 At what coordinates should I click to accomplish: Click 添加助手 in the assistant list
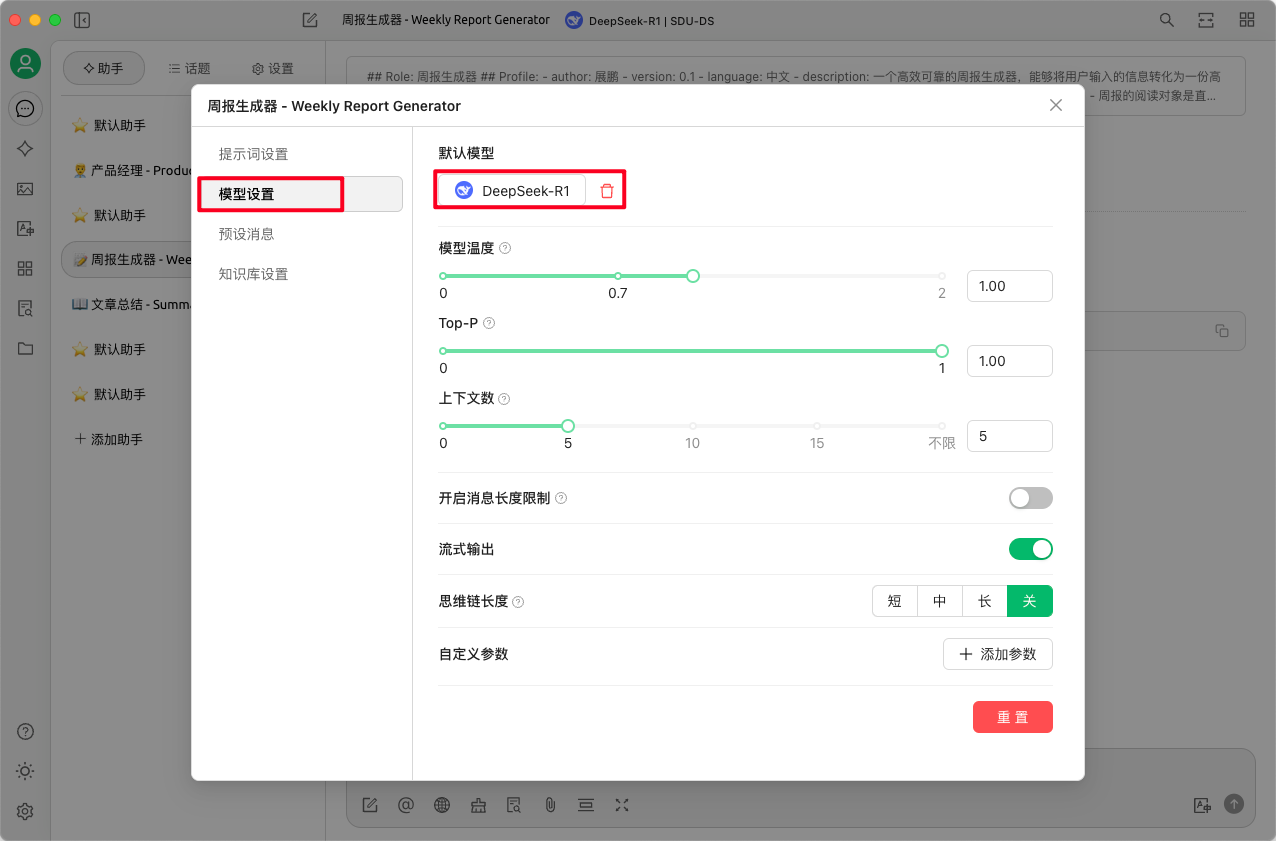[x=109, y=439]
